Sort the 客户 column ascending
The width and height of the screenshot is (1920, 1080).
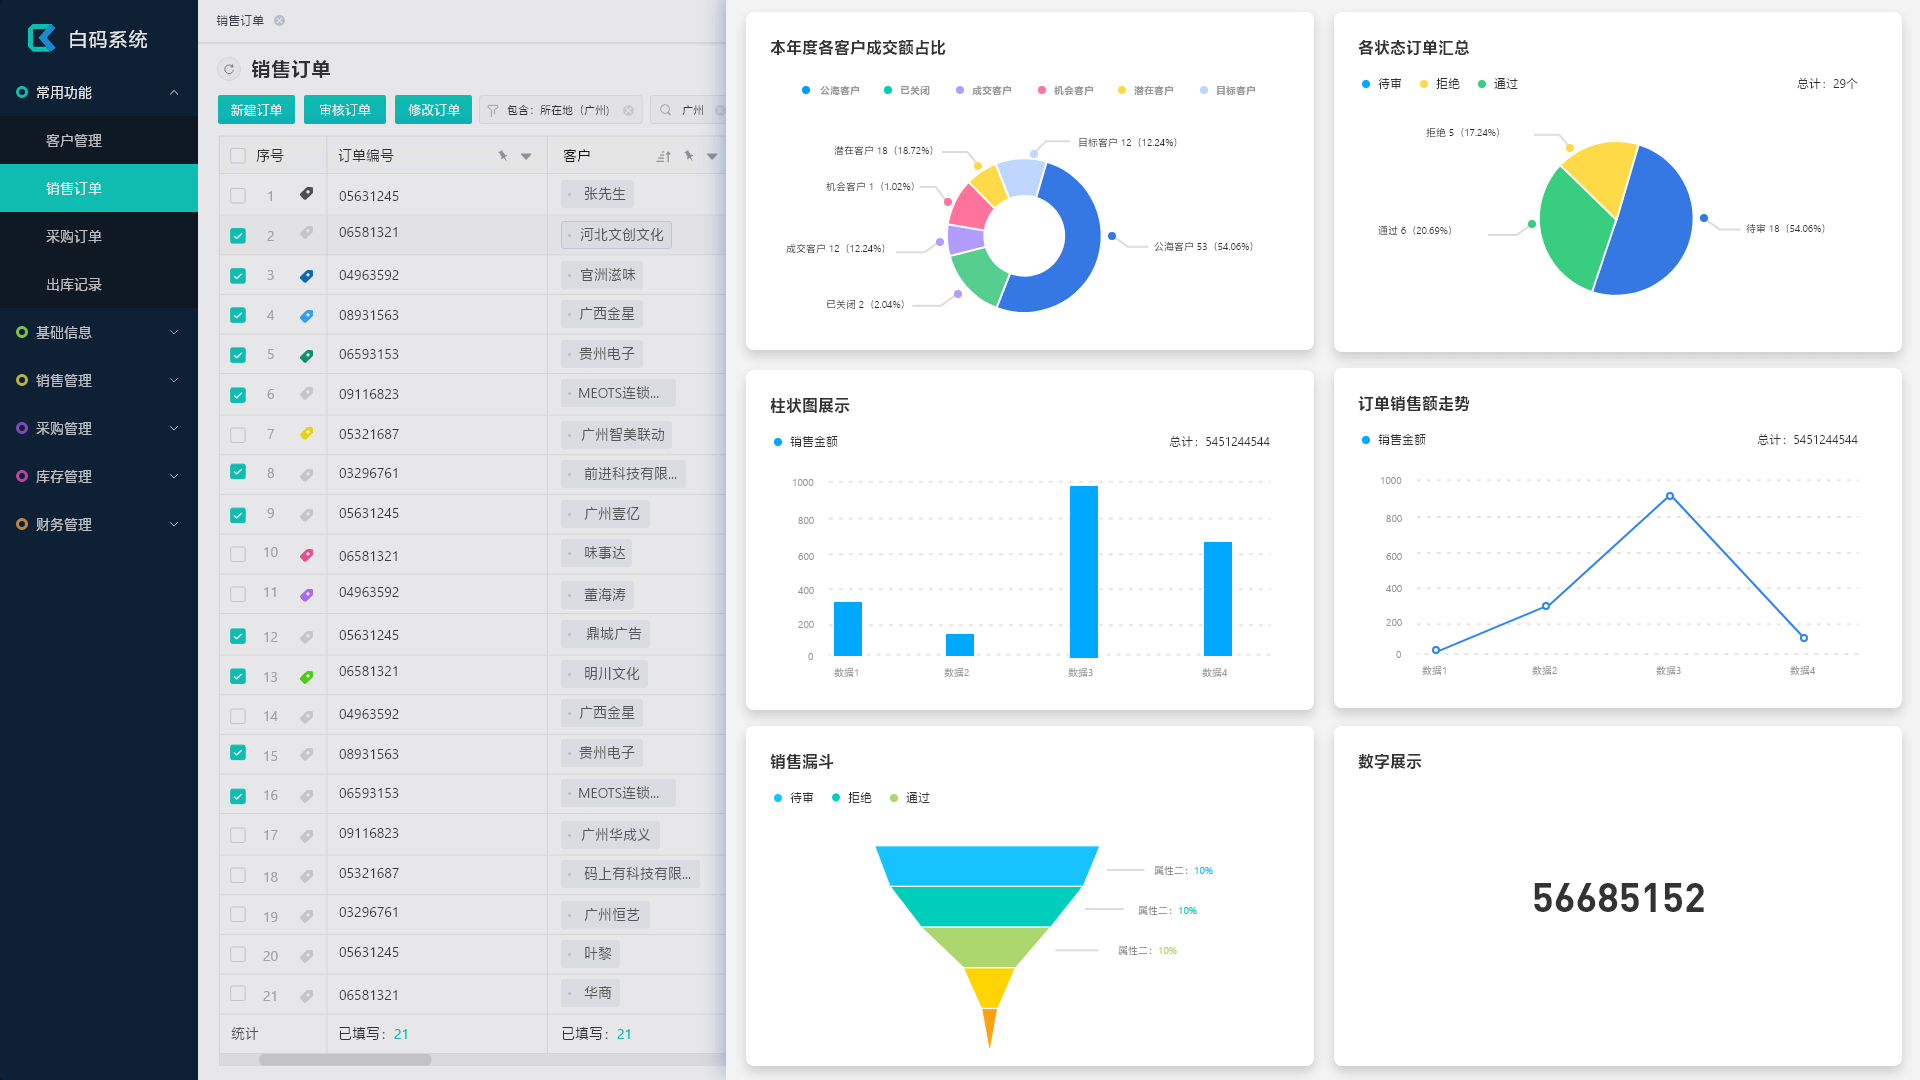[664, 156]
